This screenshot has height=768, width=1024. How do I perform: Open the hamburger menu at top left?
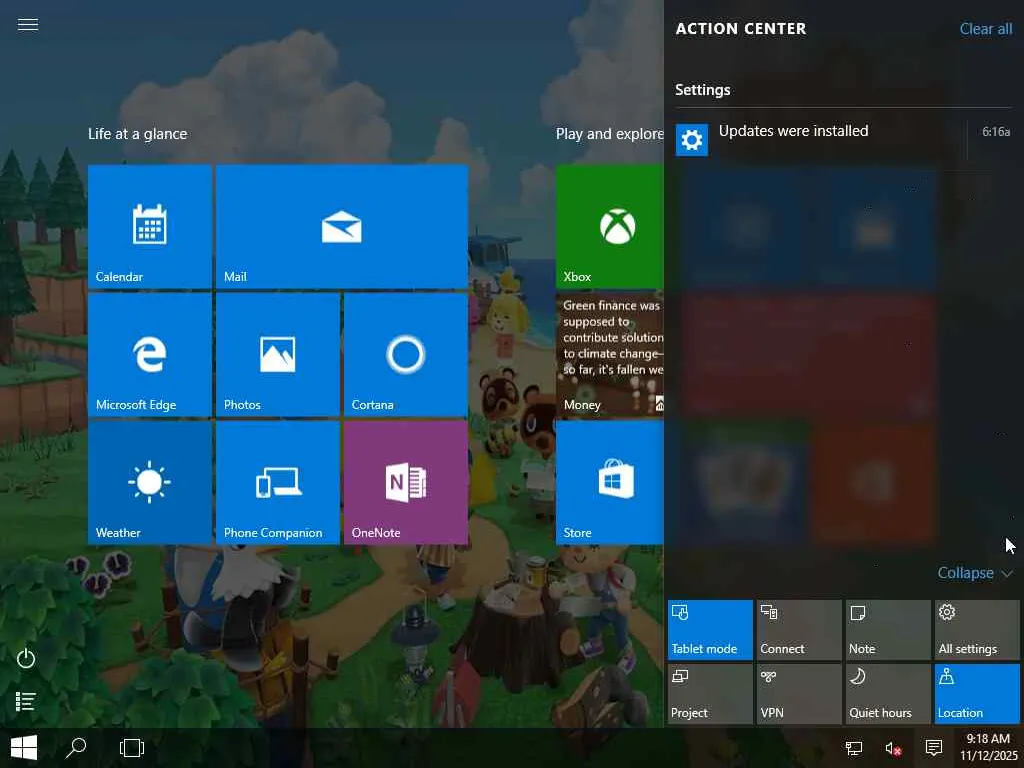coord(27,25)
